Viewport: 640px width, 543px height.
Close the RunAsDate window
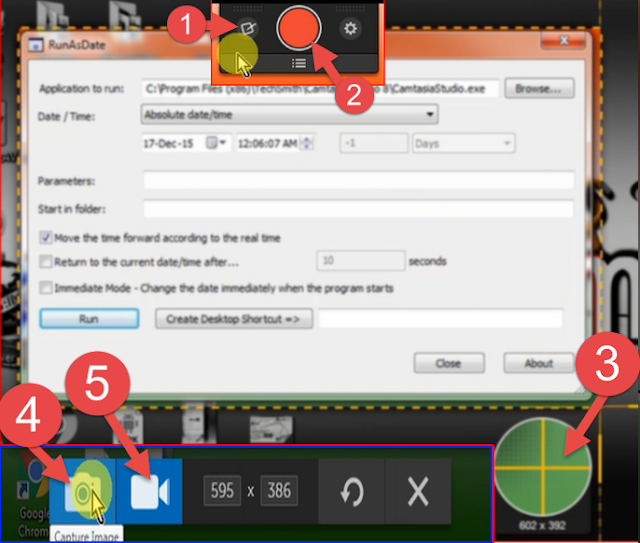pyautogui.click(x=564, y=40)
